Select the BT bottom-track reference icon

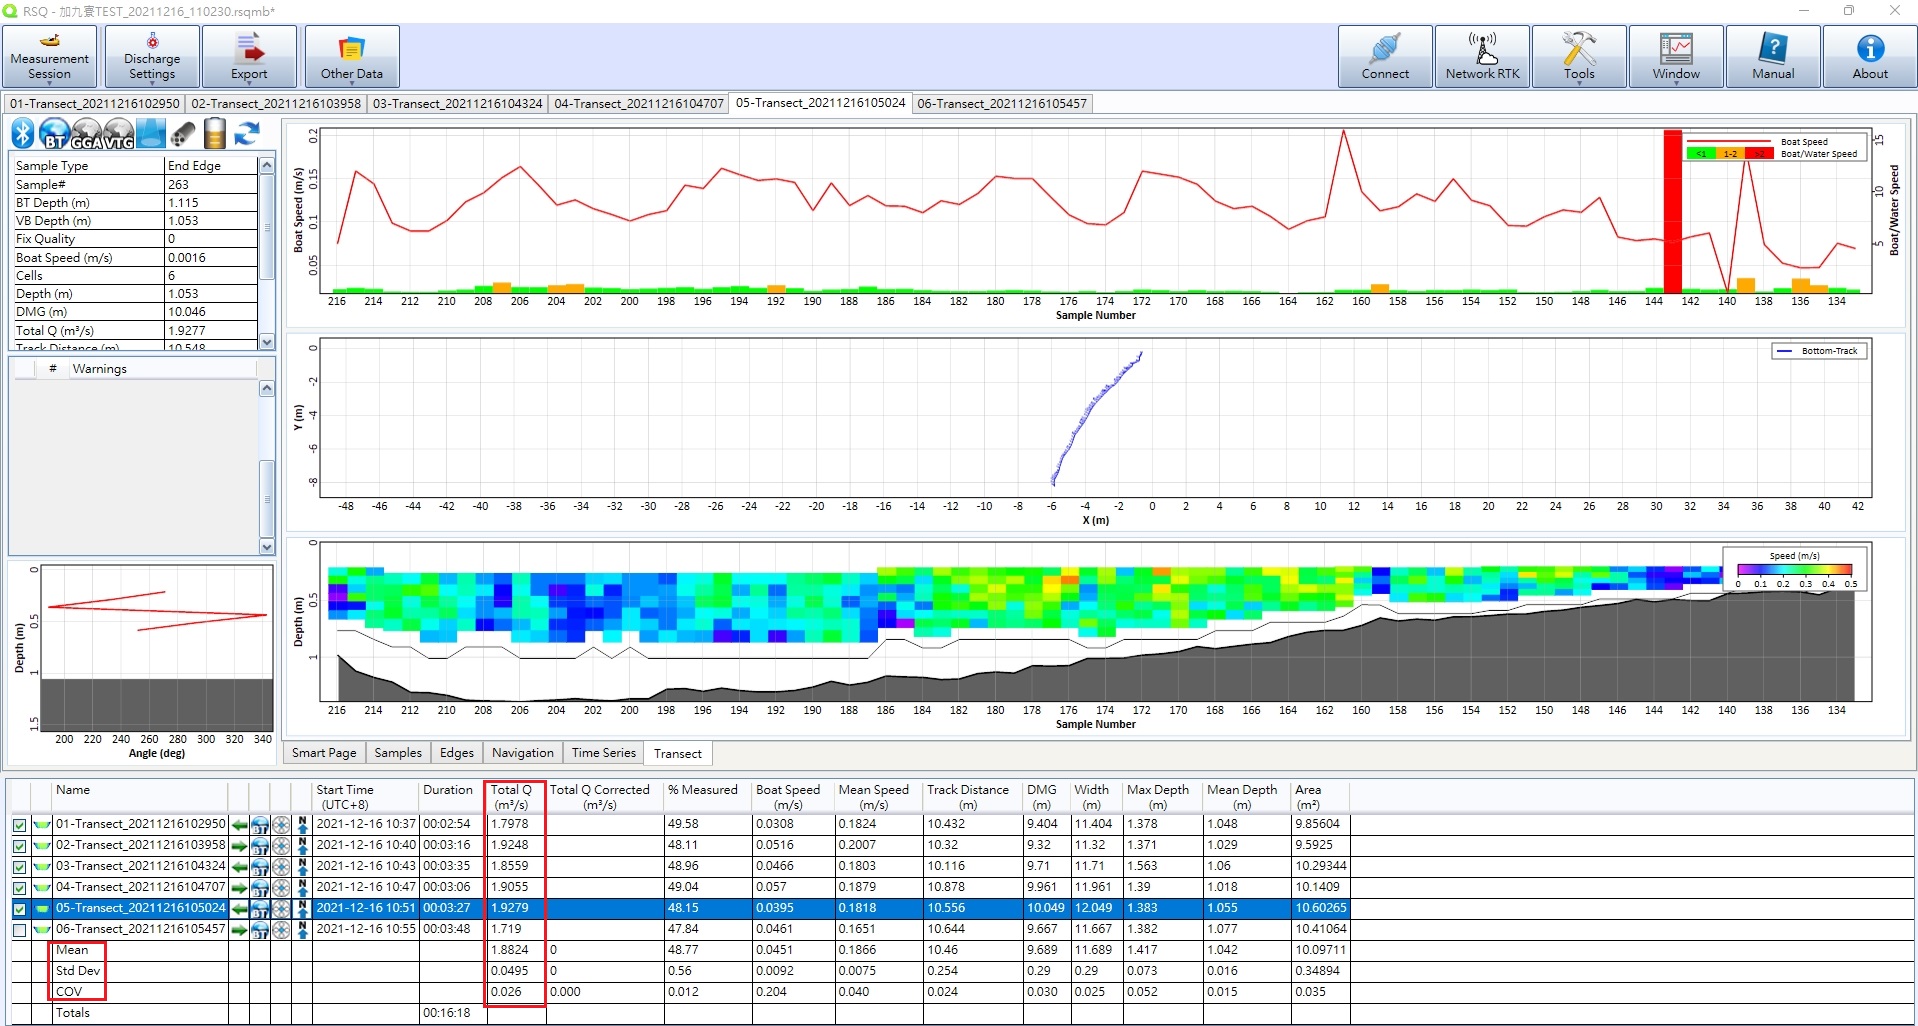tap(54, 133)
